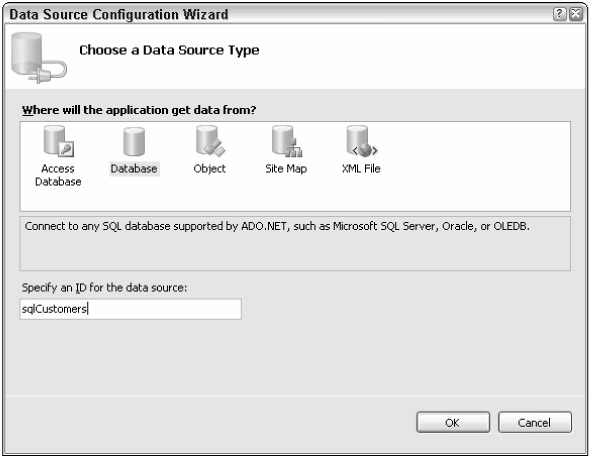Close the wizard with the X button
Viewport: 591px width, 458px height.
click(x=576, y=14)
